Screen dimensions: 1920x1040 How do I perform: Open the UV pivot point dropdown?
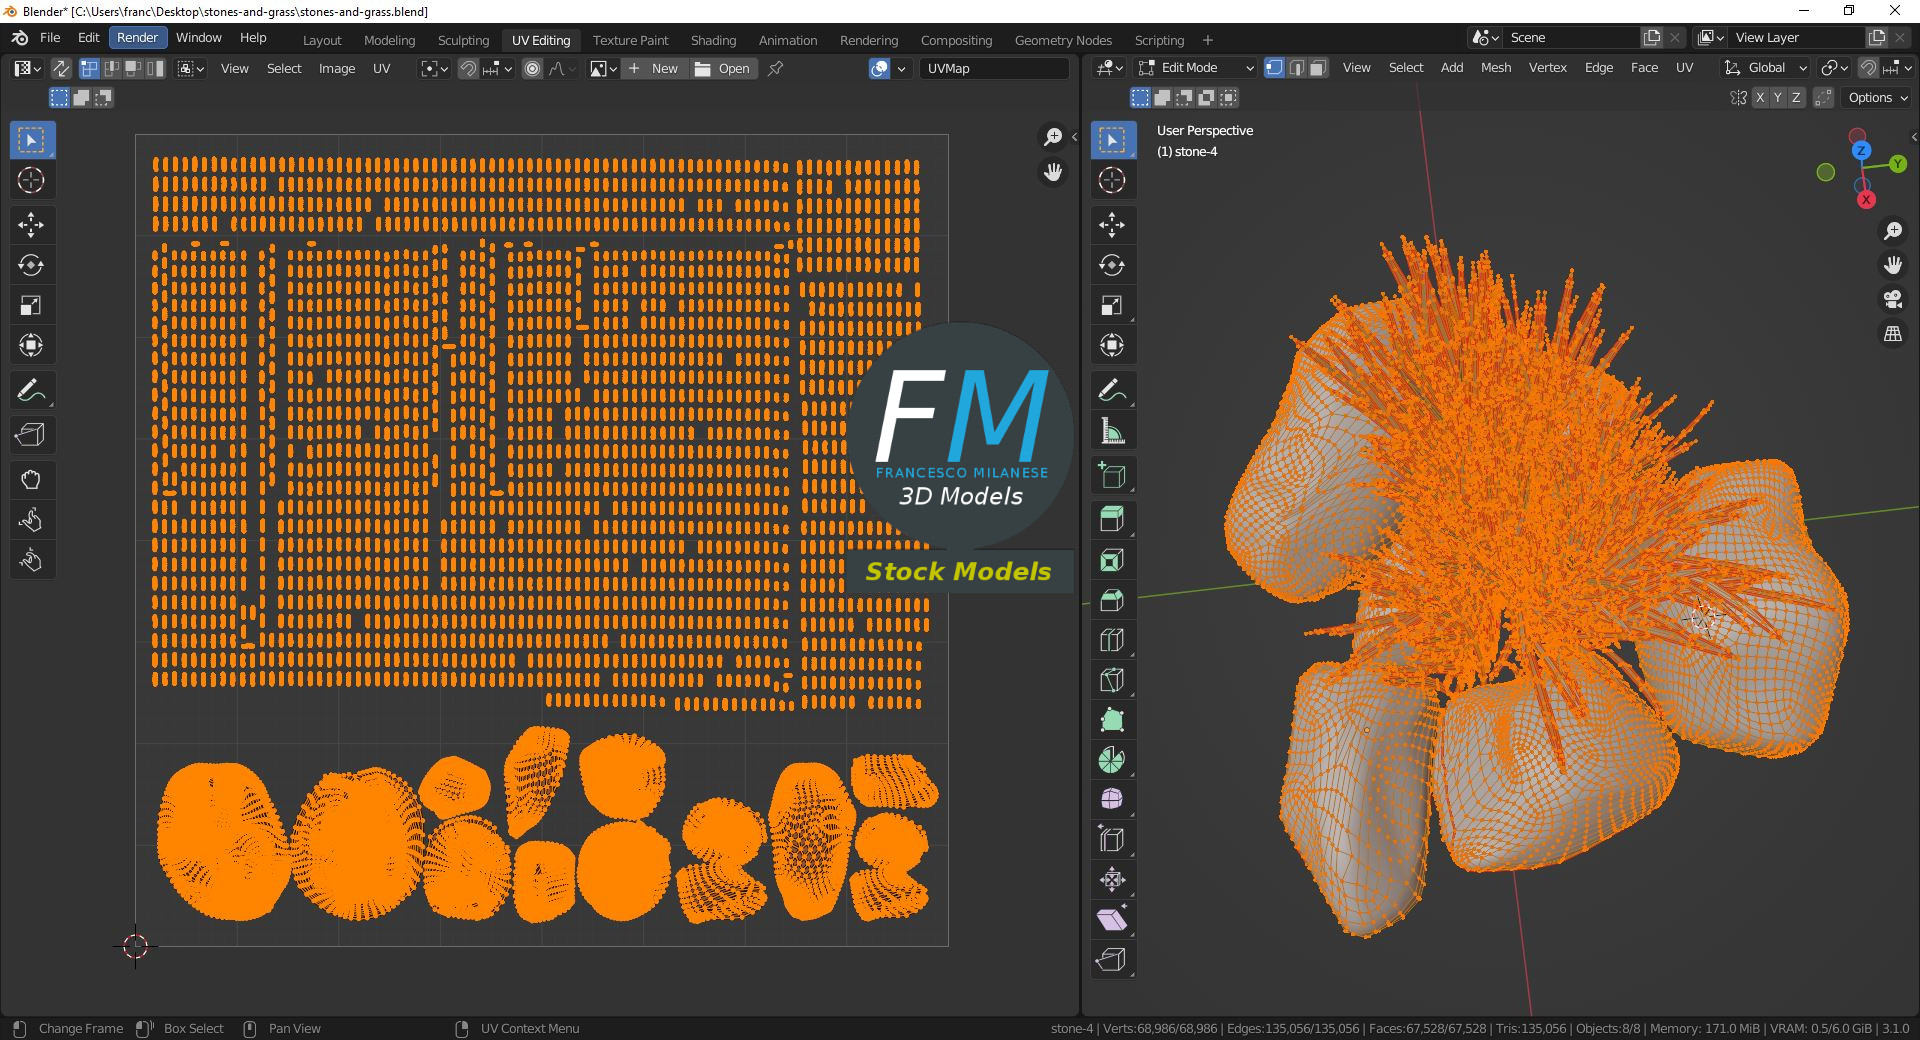pyautogui.click(x=434, y=68)
